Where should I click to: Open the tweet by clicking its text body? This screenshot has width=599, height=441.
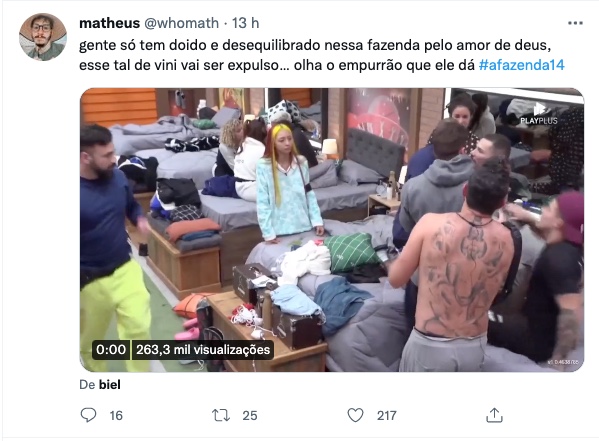click(322, 55)
